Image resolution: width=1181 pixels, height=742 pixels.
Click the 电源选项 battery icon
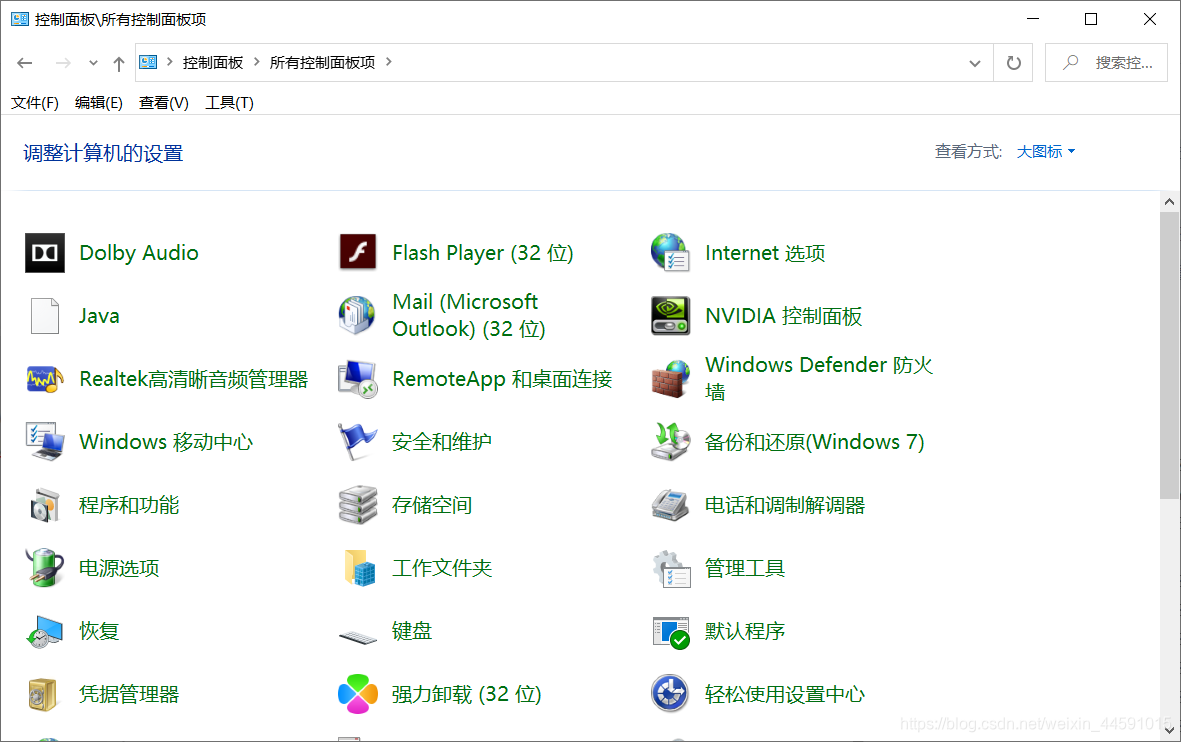(x=44, y=568)
